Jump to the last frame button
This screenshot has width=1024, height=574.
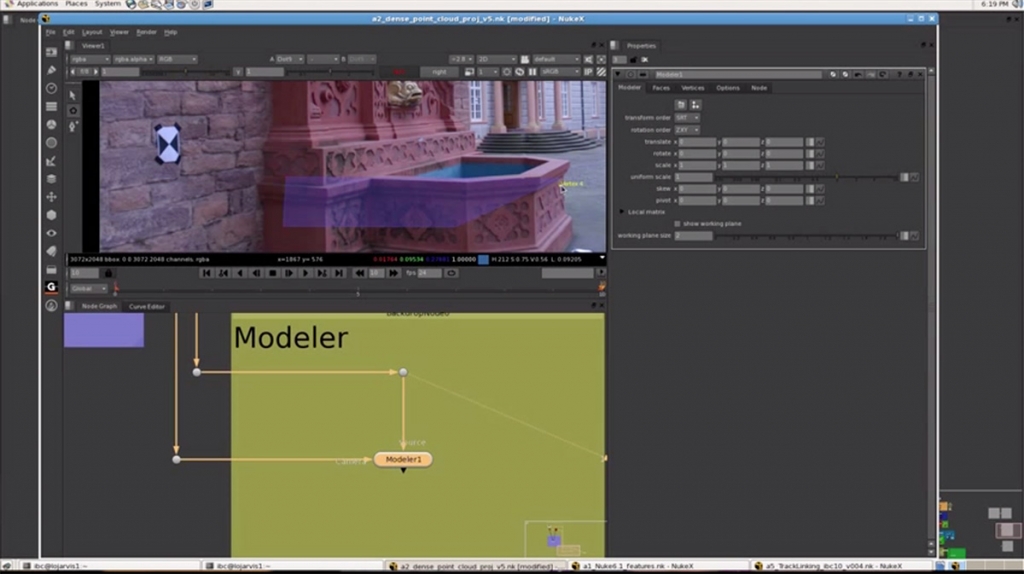[x=339, y=273]
